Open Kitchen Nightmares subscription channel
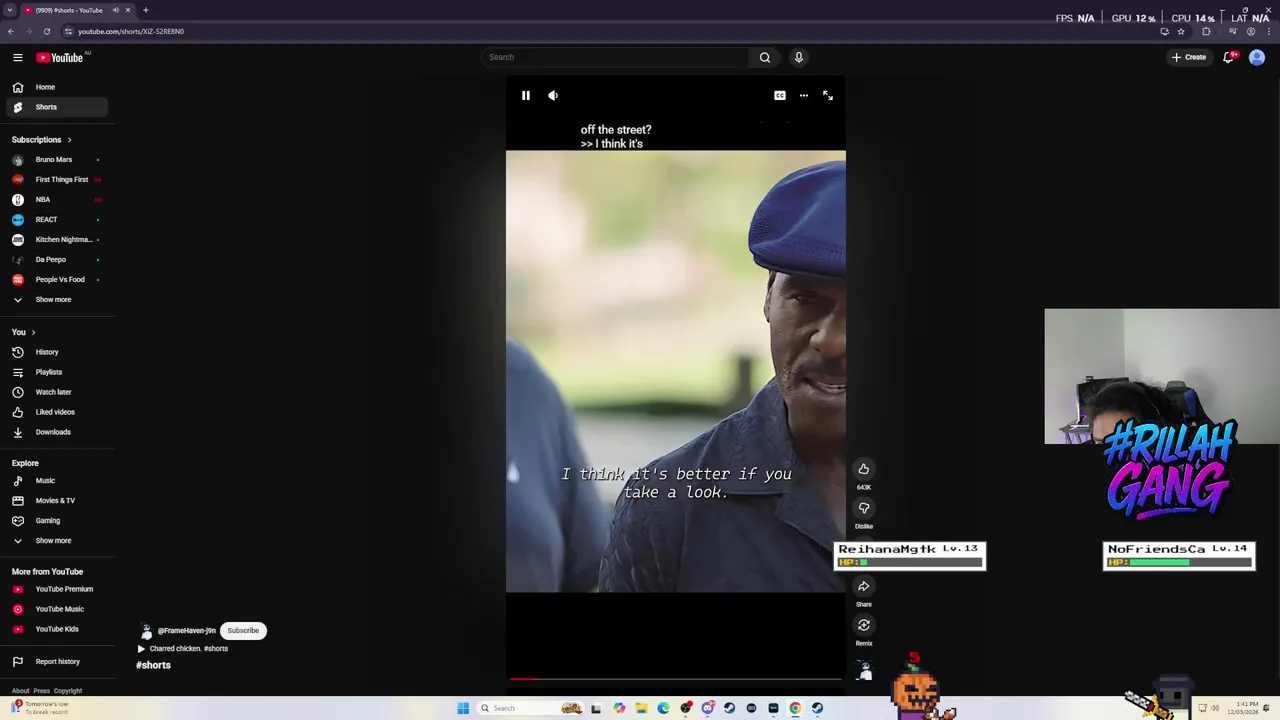This screenshot has width=1280, height=720. (x=58, y=240)
